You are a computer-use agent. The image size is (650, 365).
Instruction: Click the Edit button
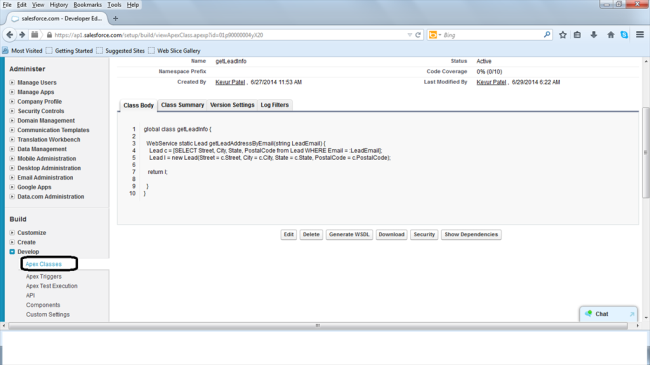click(x=289, y=234)
